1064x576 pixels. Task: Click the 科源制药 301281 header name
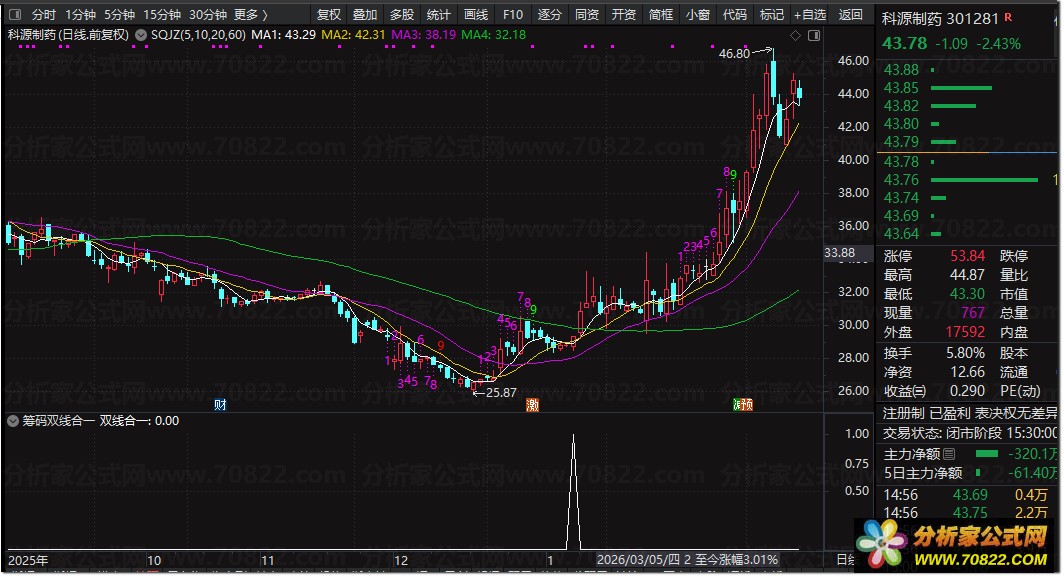(940, 19)
